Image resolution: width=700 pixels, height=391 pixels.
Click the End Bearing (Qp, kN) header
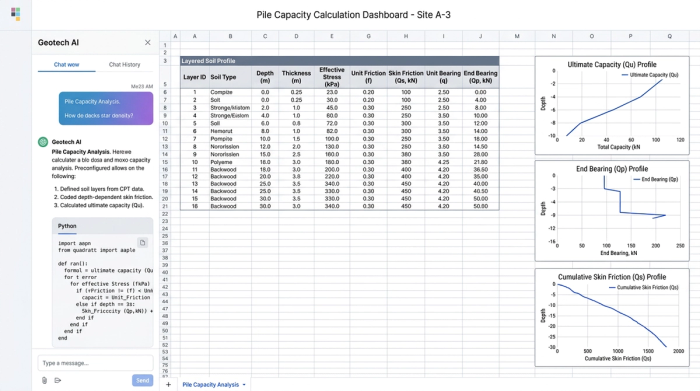click(x=480, y=77)
